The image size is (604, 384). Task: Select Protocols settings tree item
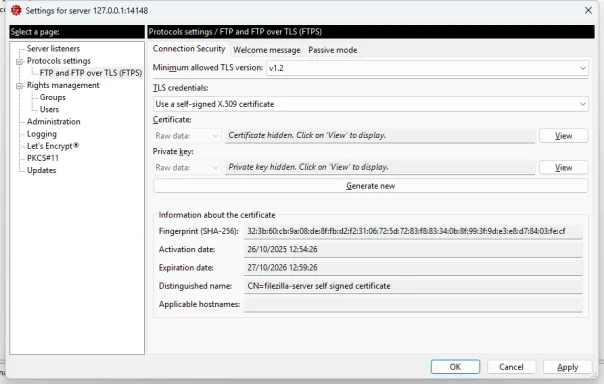pyautogui.click(x=59, y=61)
